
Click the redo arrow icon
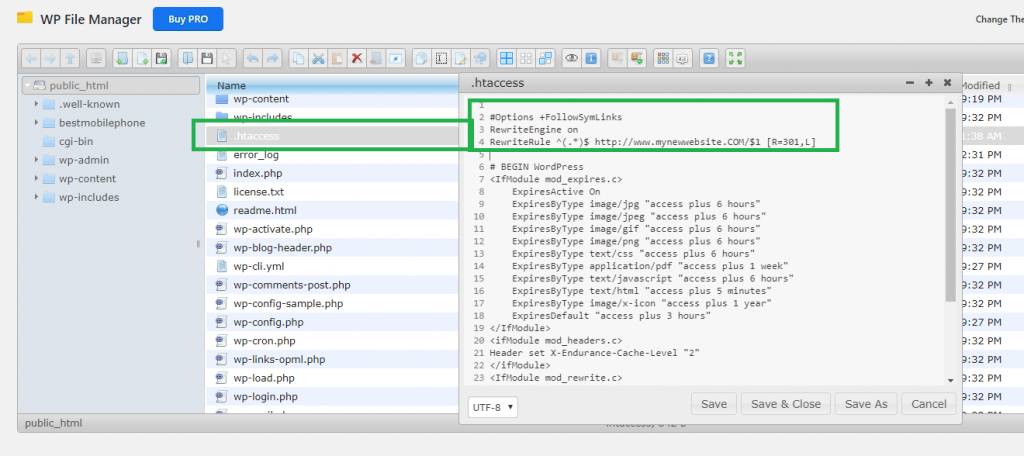(x=272, y=58)
